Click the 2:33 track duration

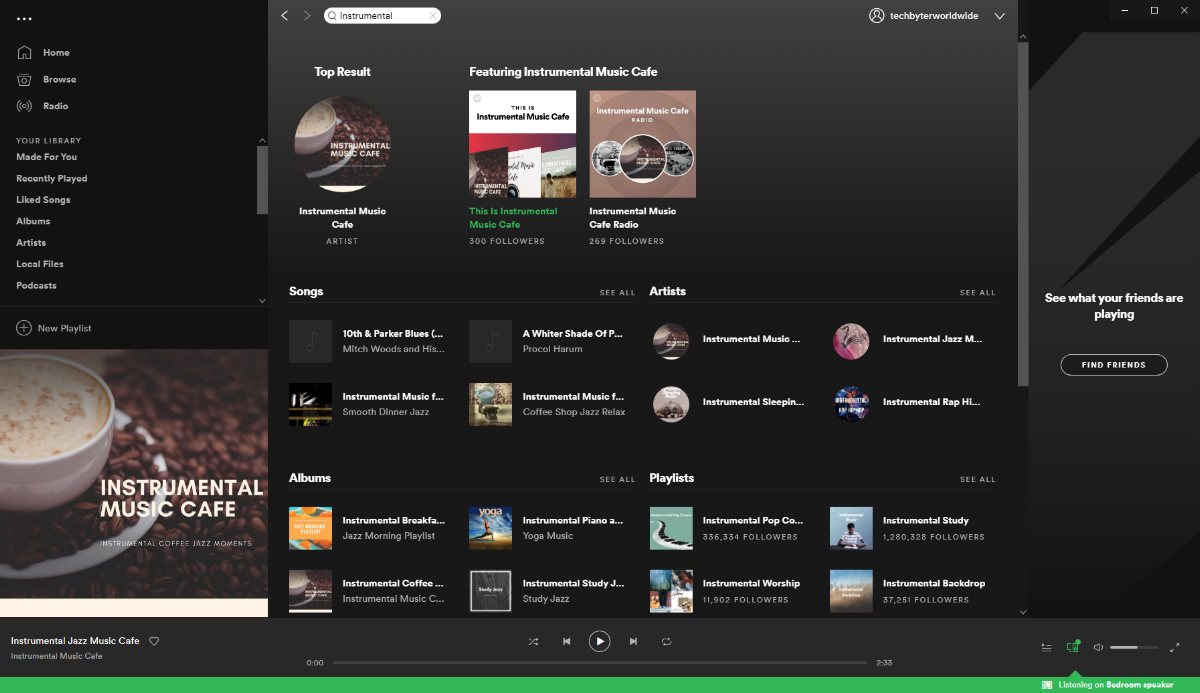point(883,662)
